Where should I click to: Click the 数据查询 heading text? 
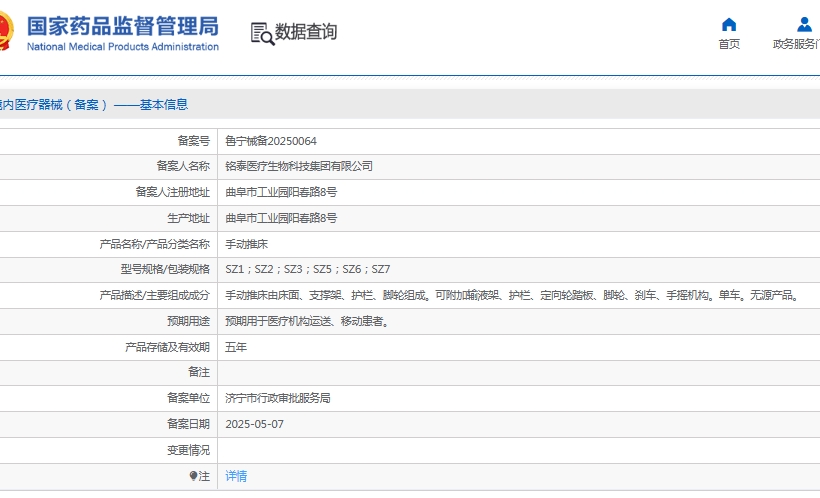pyautogui.click(x=306, y=32)
